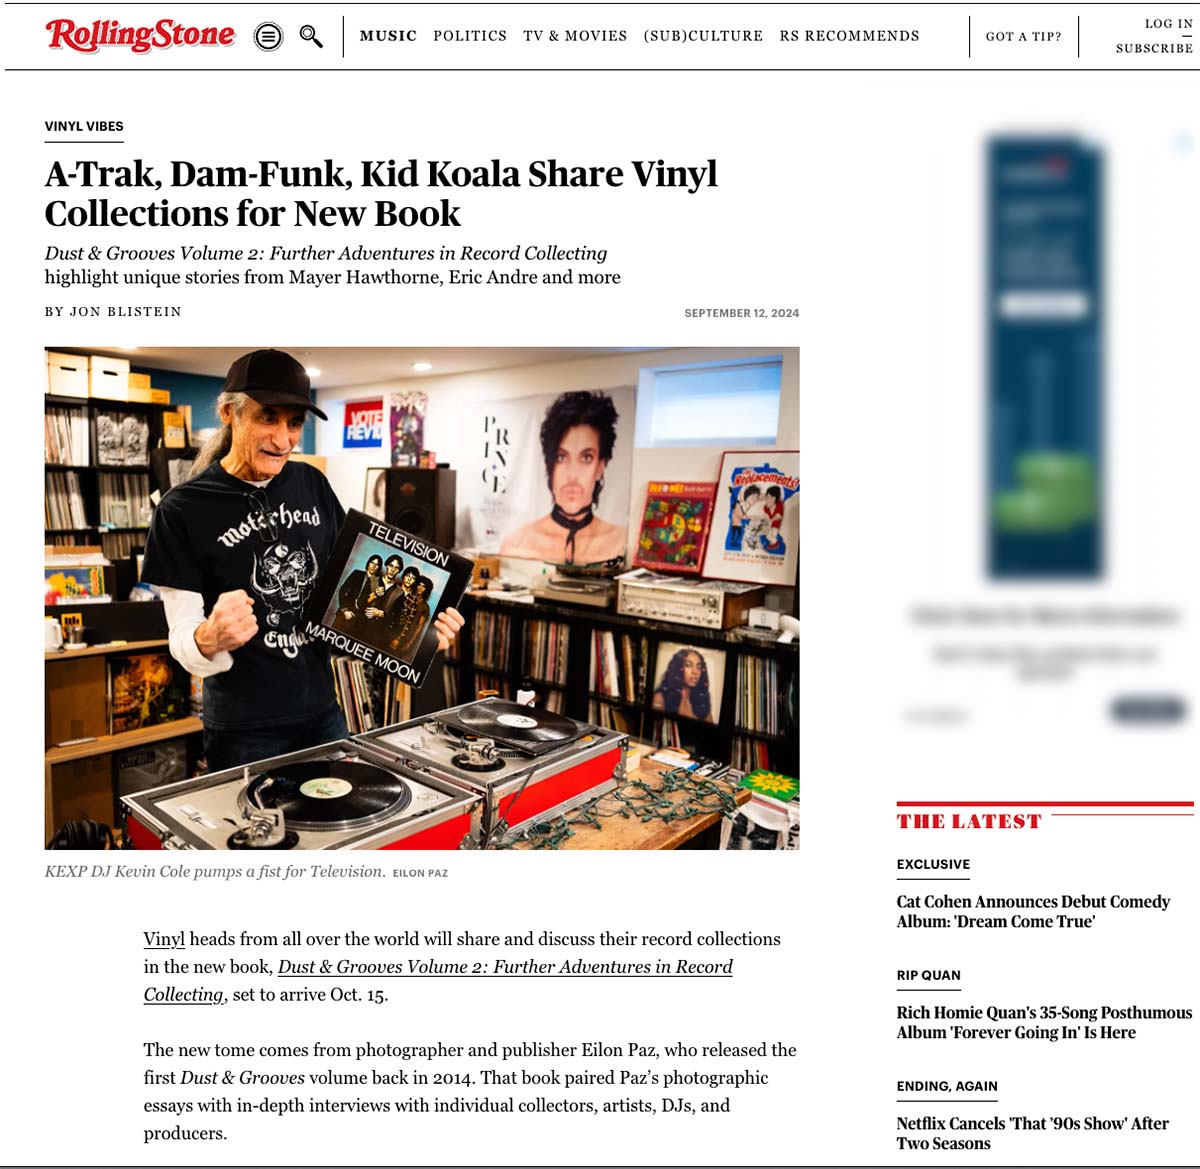
Task: Select TV & Movies in navigation
Action: pos(575,36)
